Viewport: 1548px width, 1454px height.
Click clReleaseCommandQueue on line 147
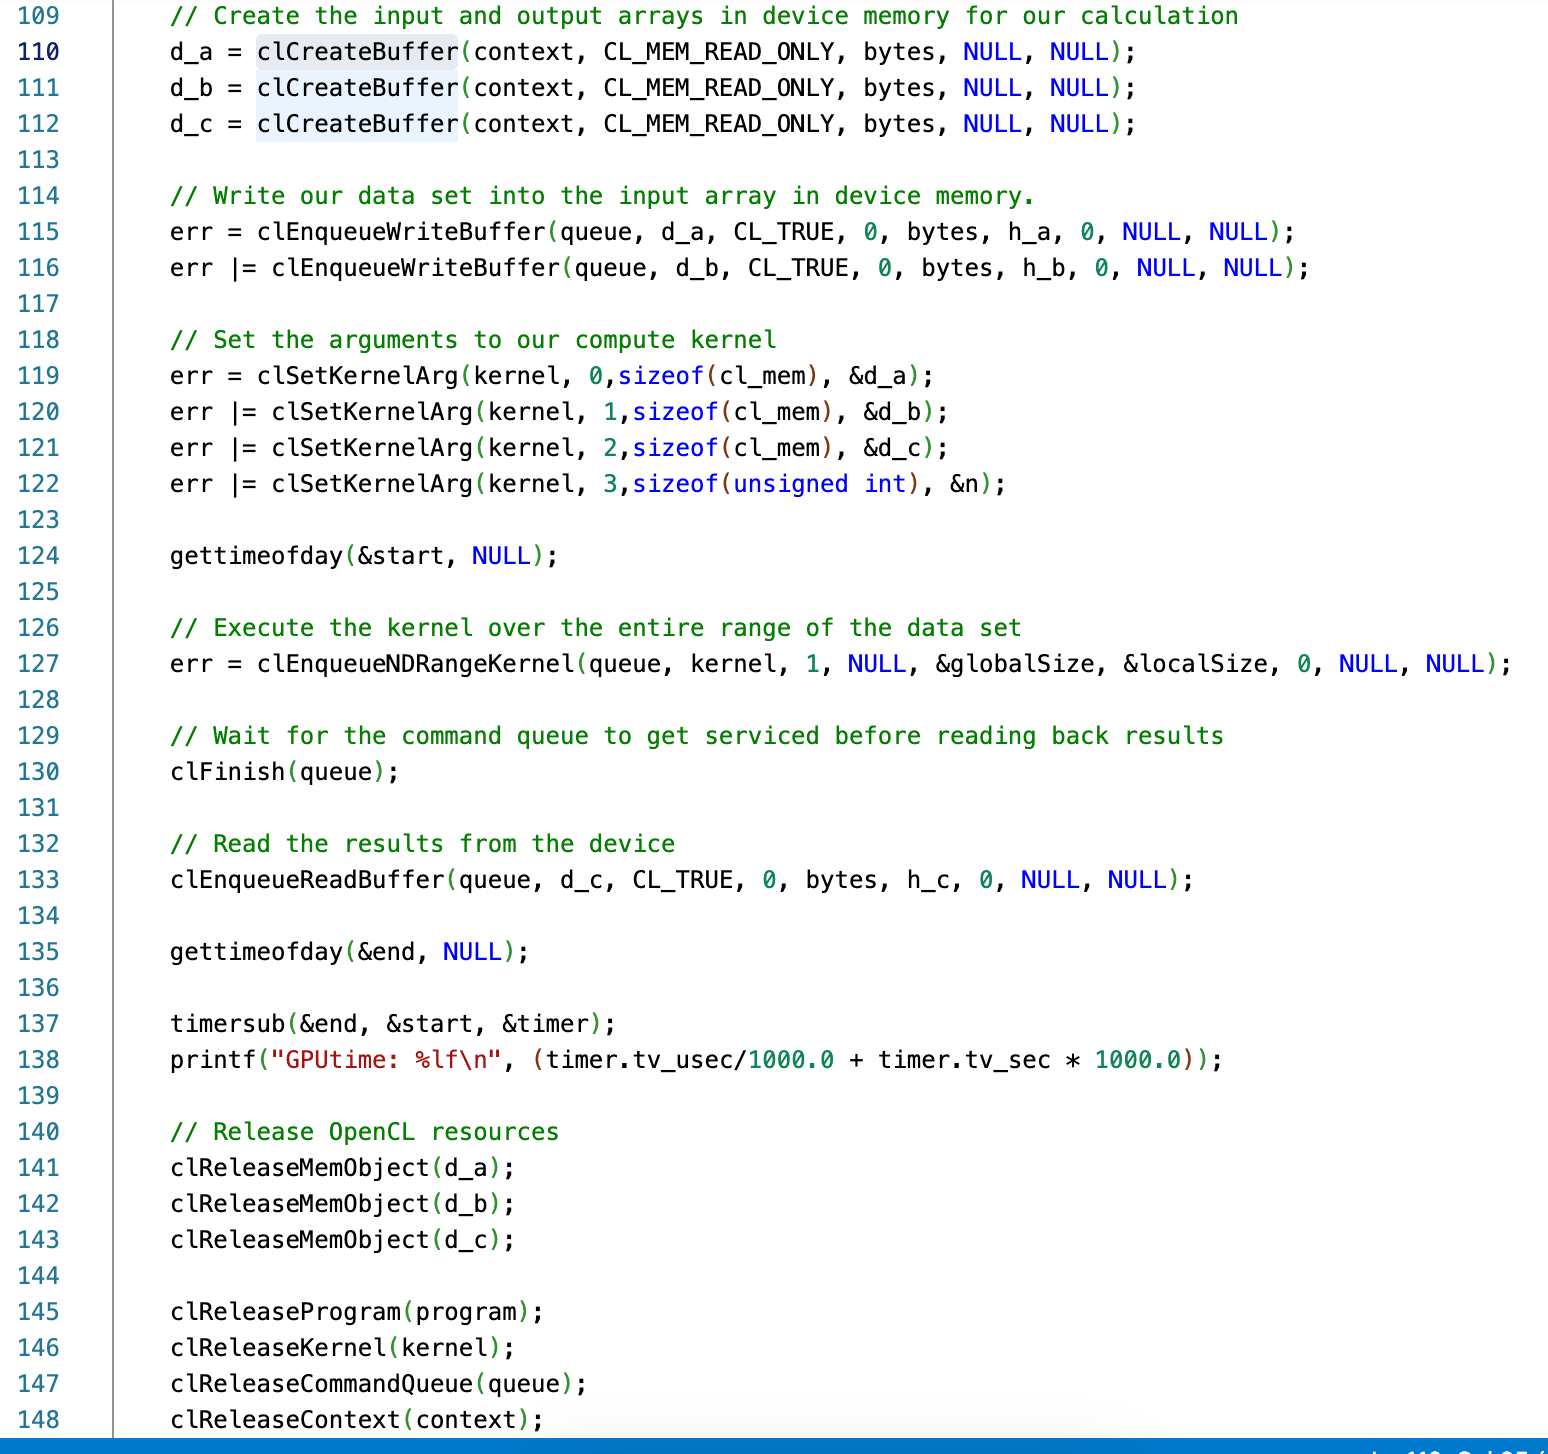(x=321, y=1384)
